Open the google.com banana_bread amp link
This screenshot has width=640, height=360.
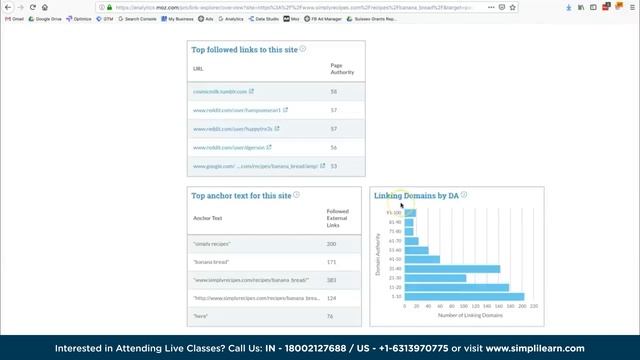tap(255, 166)
